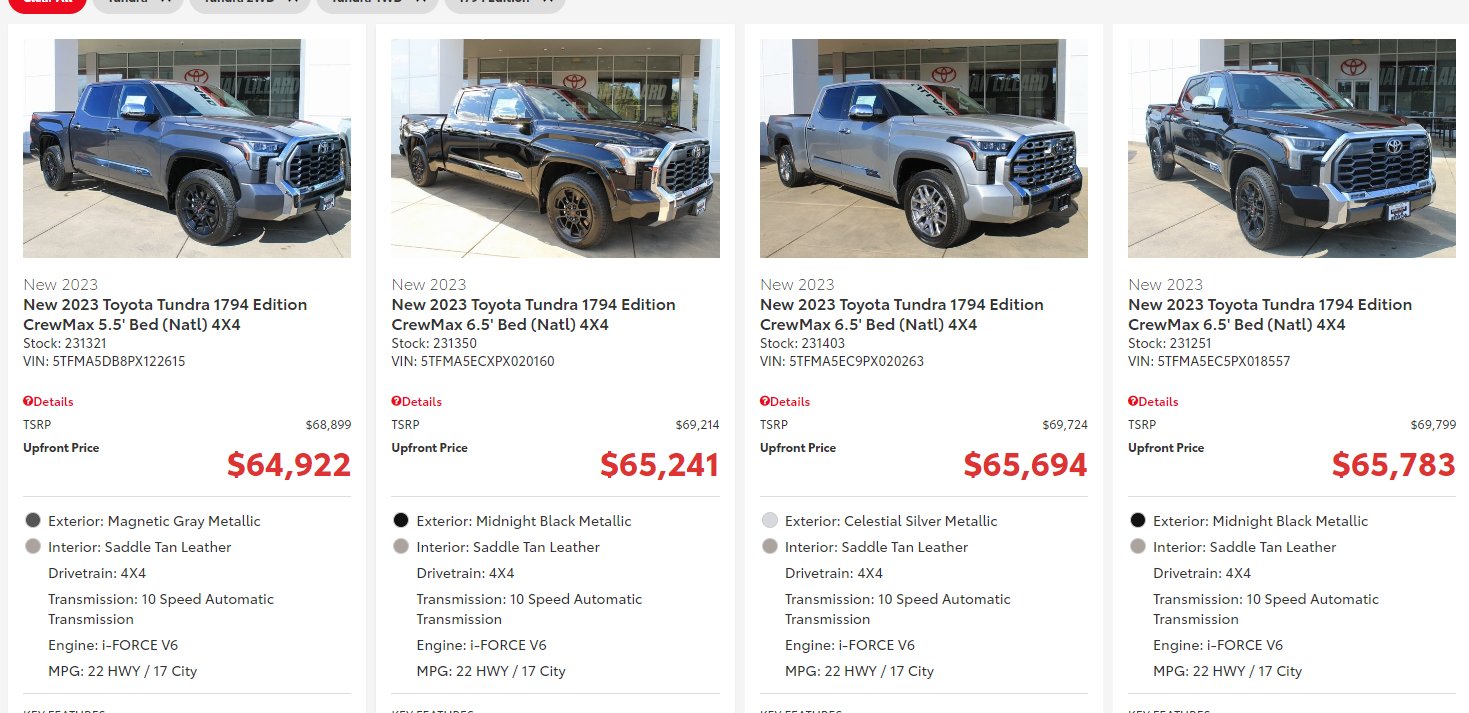
Task: Open black Tundra photo for stock 231251
Action: (x=1292, y=148)
